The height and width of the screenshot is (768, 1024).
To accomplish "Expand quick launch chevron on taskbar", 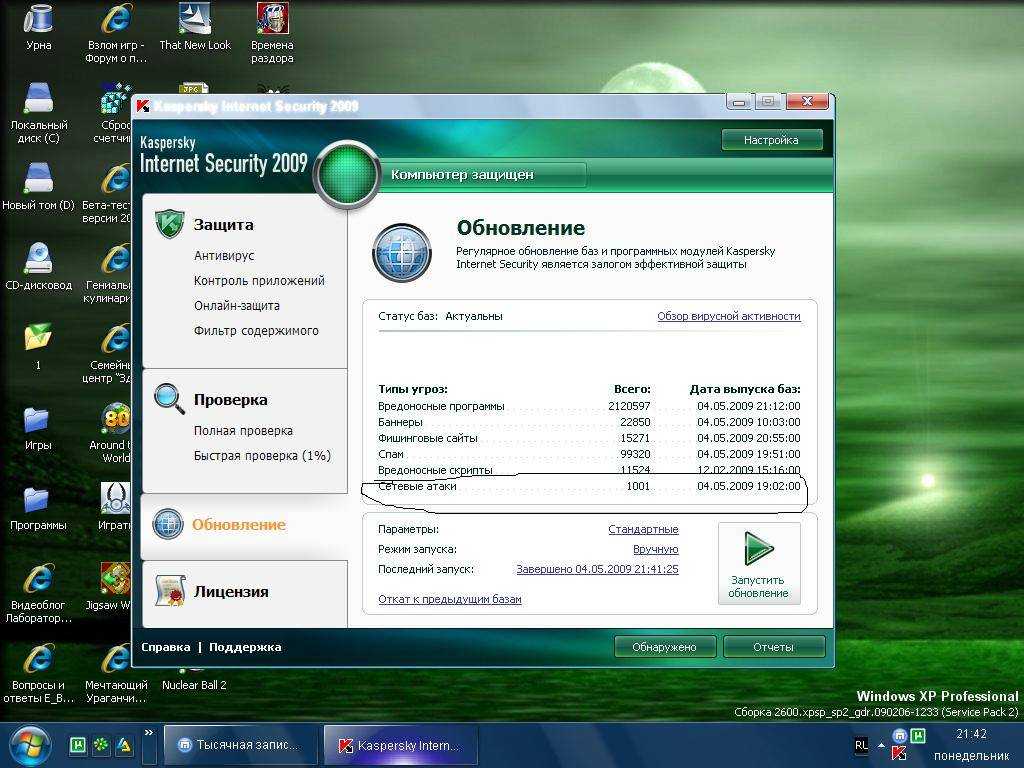I will (x=149, y=733).
